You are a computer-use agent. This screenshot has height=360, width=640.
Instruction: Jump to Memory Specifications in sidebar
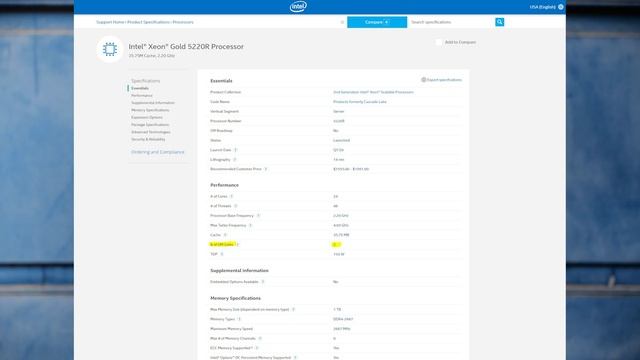[x=150, y=110]
